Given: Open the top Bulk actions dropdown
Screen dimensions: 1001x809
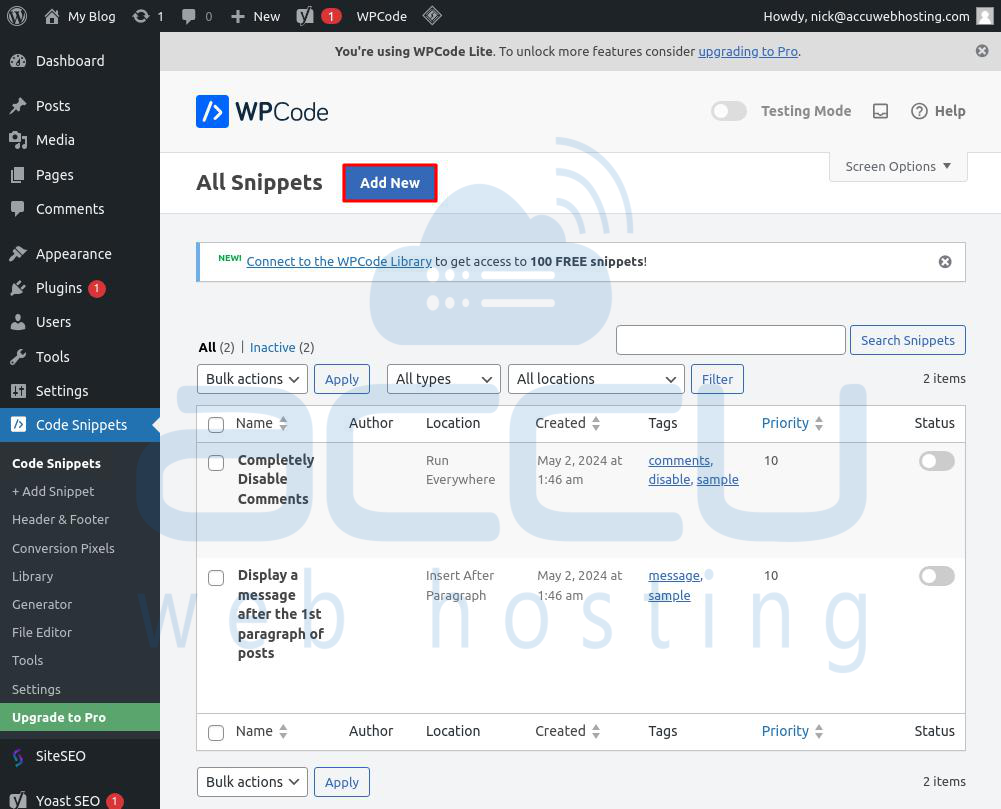Looking at the screenshot, I should [252, 379].
